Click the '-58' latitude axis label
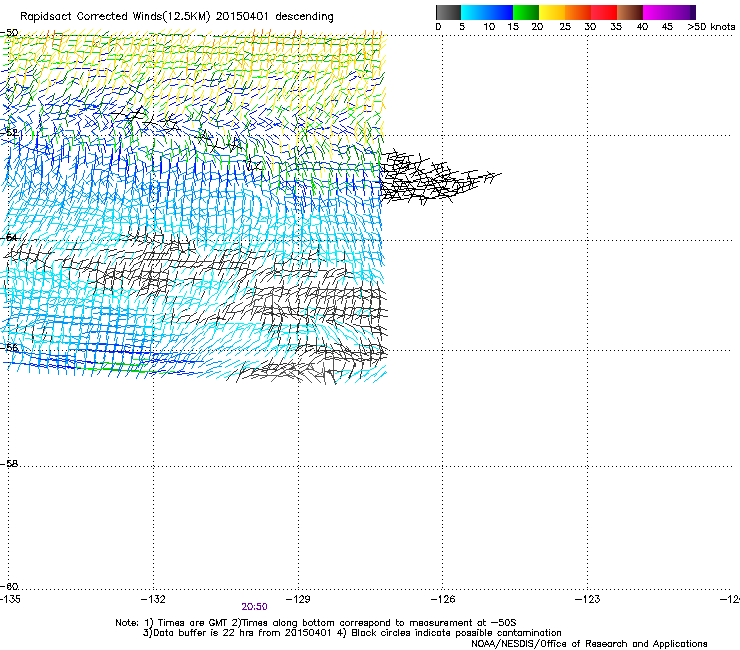Image resolution: width=740 pixels, height=650 pixels. [x=9, y=464]
